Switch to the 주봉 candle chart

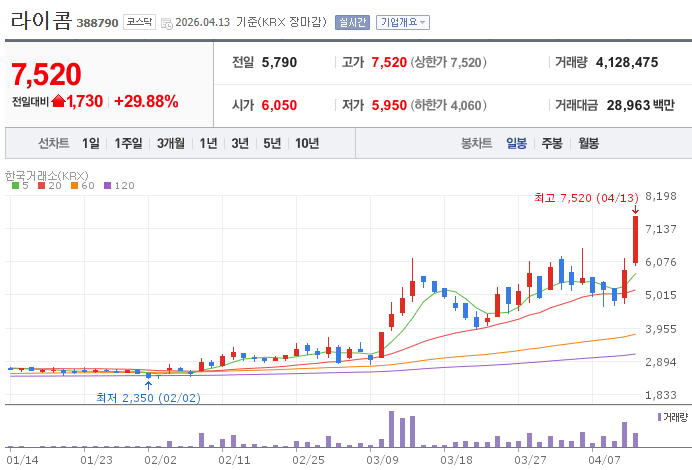point(552,143)
